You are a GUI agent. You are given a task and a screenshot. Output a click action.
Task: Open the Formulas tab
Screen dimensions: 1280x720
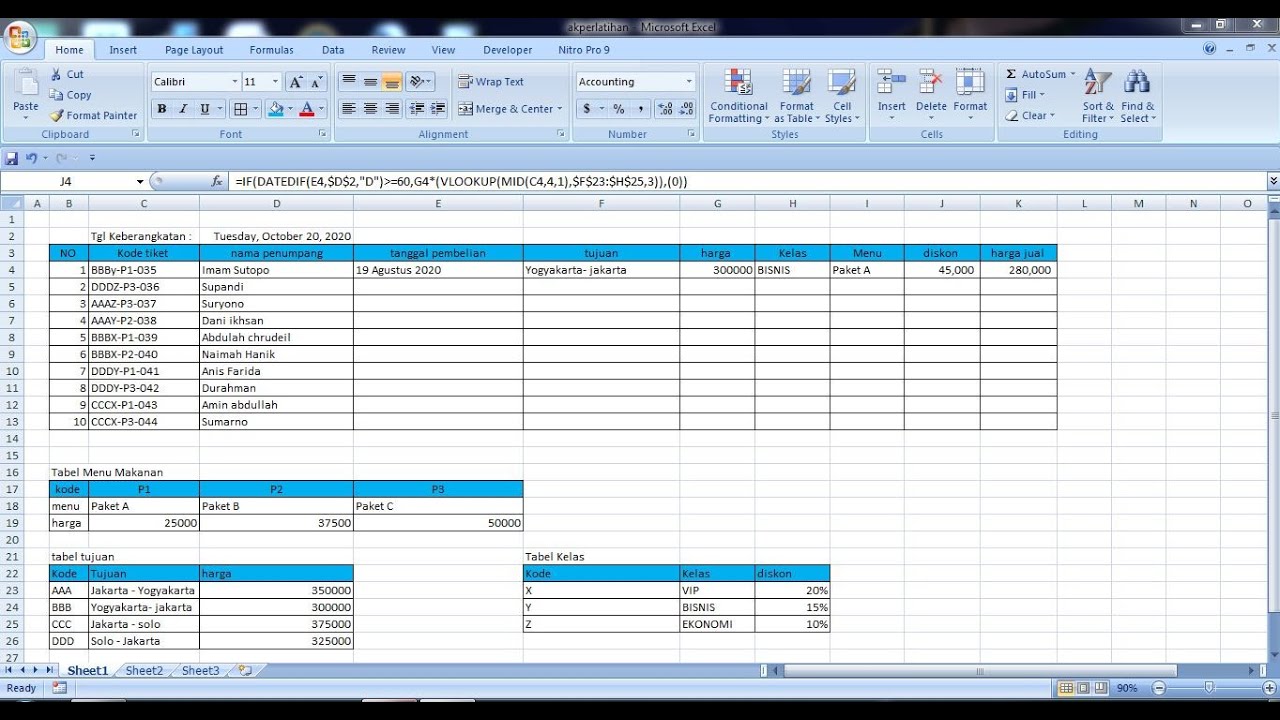(272, 50)
